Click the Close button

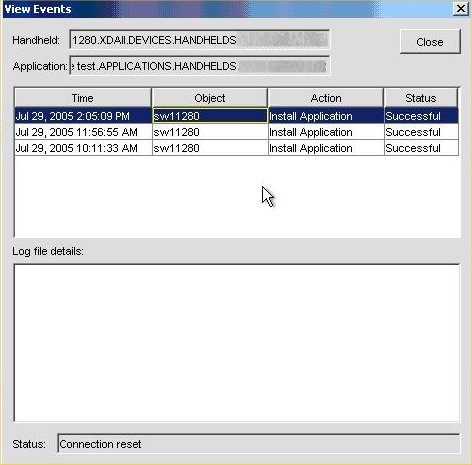coord(430,42)
